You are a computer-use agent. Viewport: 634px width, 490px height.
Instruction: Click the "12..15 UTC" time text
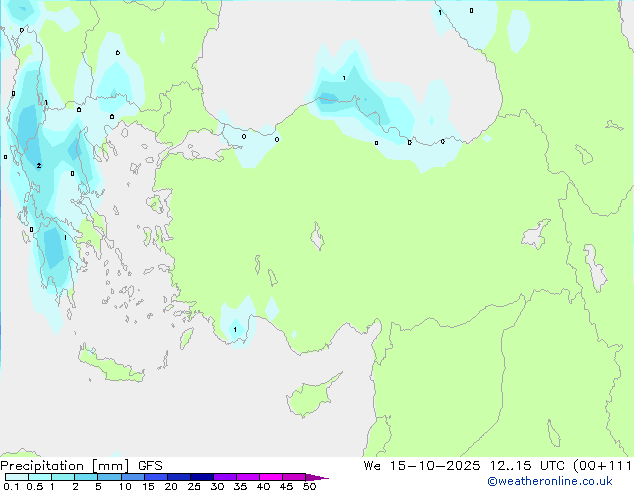click(x=527, y=466)
